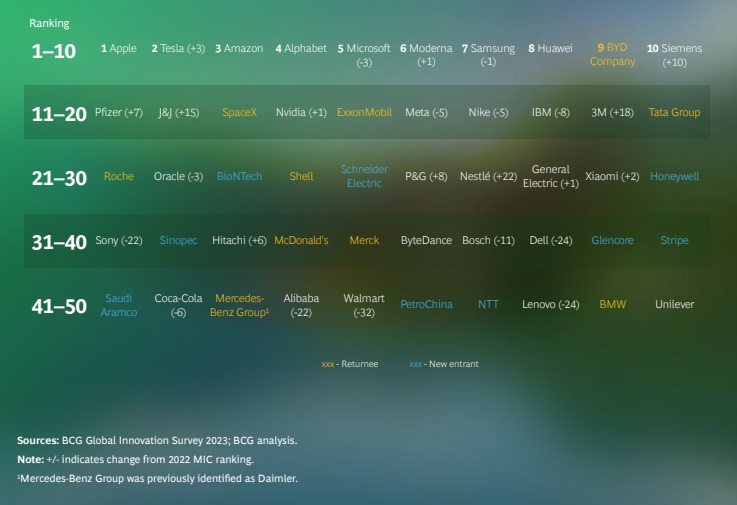Click '5 Microsoft (-3)' entry
The height and width of the screenshot is (505, 737).
(x=364, y=55)
